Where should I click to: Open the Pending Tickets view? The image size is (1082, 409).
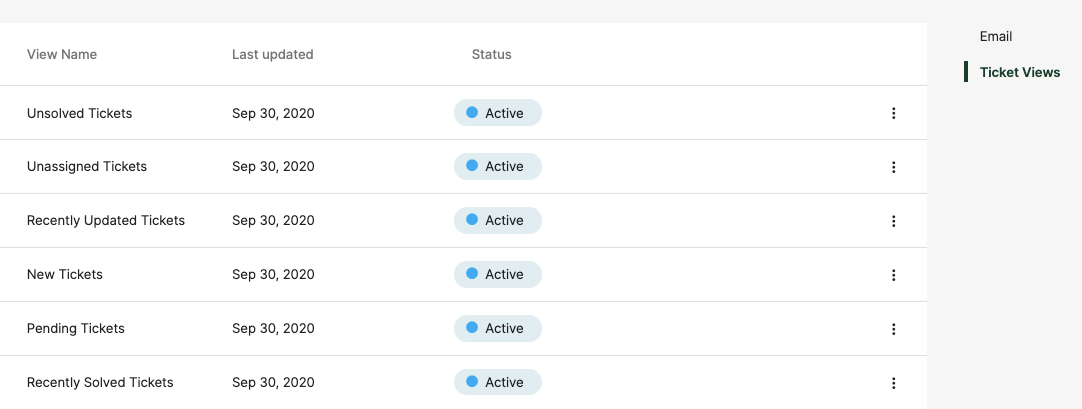(76, 328)
